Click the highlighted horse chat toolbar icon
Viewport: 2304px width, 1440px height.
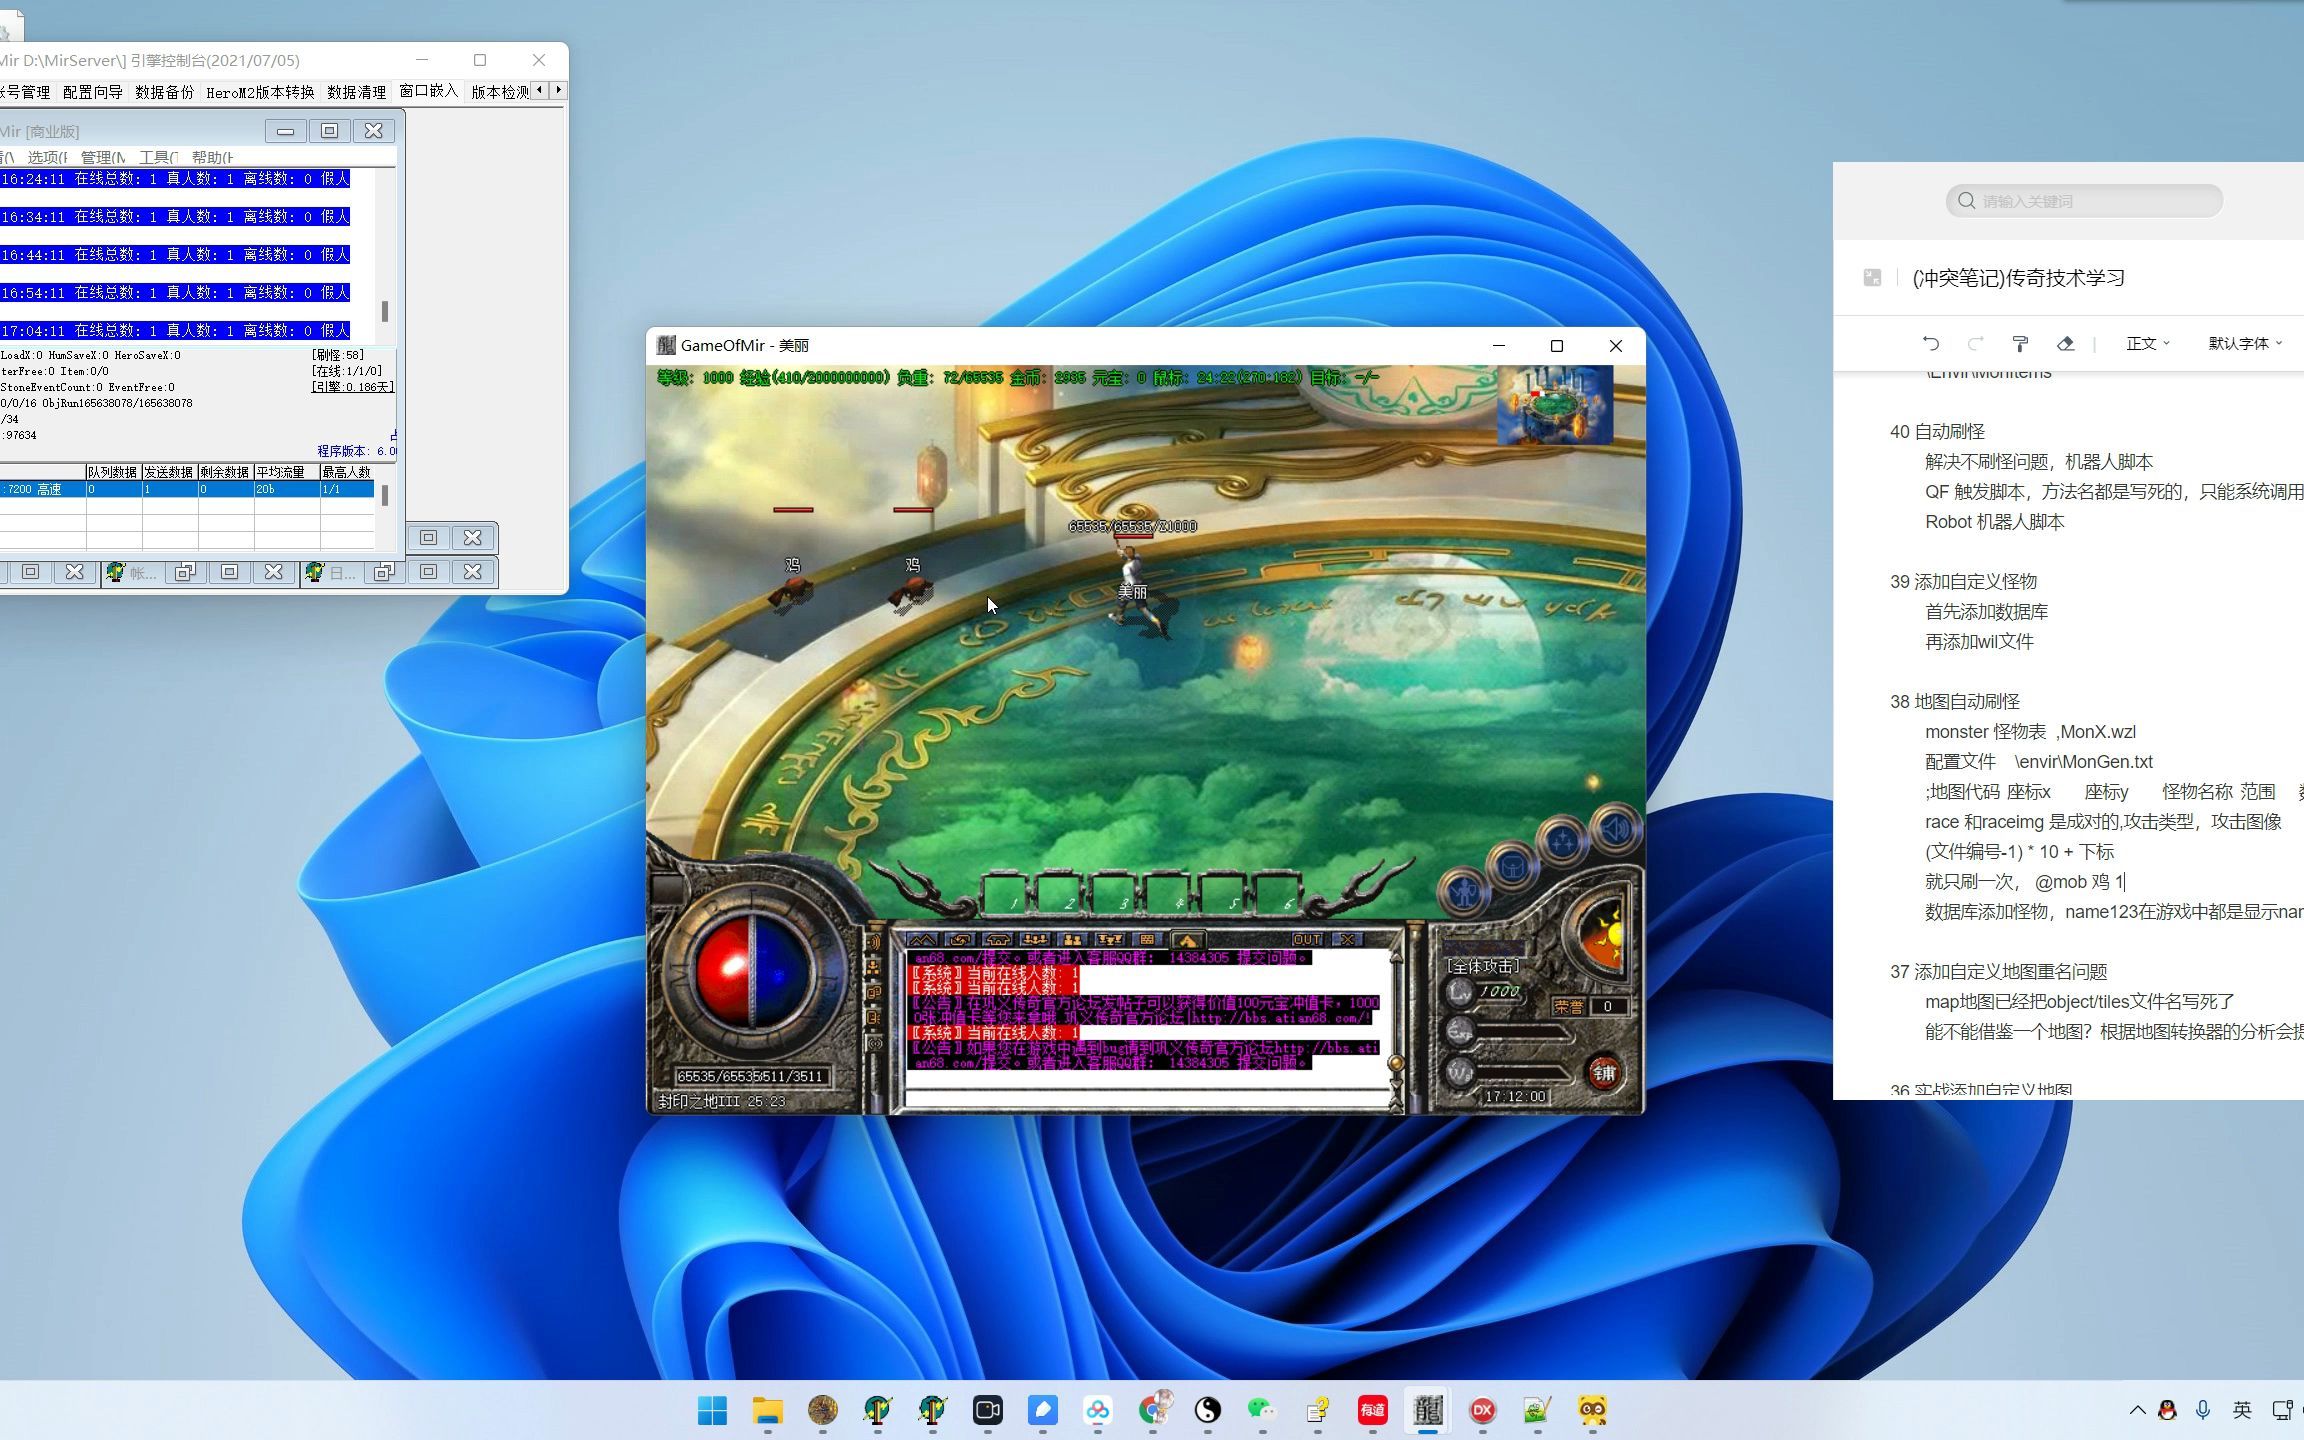1187,940
